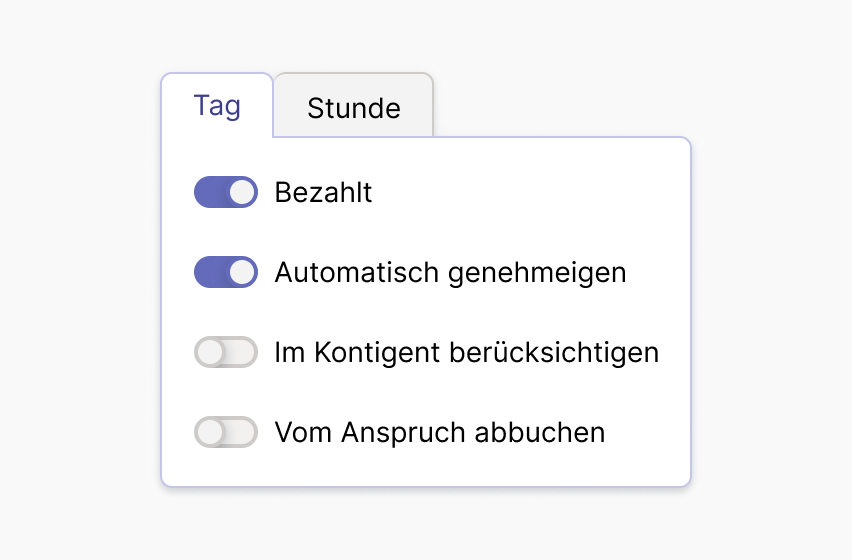The width and height of the screenshot is (852, 560).
Task: Click the Automatisch genehmeigen label text
Action: click(x=450, y=272)
